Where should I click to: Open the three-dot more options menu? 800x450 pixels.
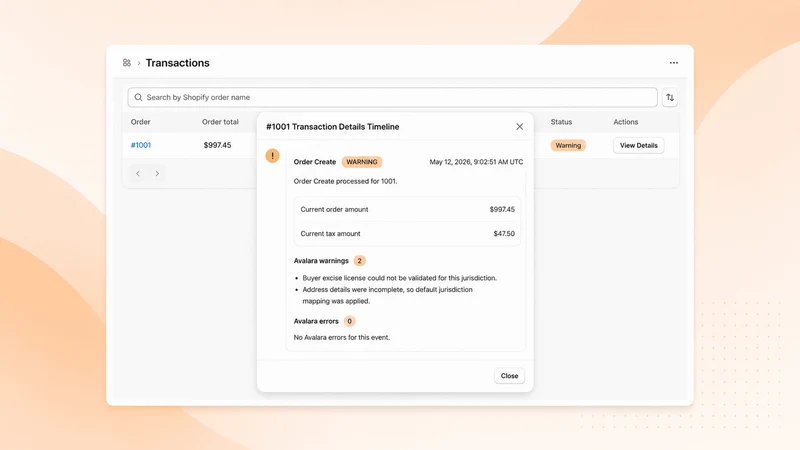pyautogui.click(x=673, y=63)
